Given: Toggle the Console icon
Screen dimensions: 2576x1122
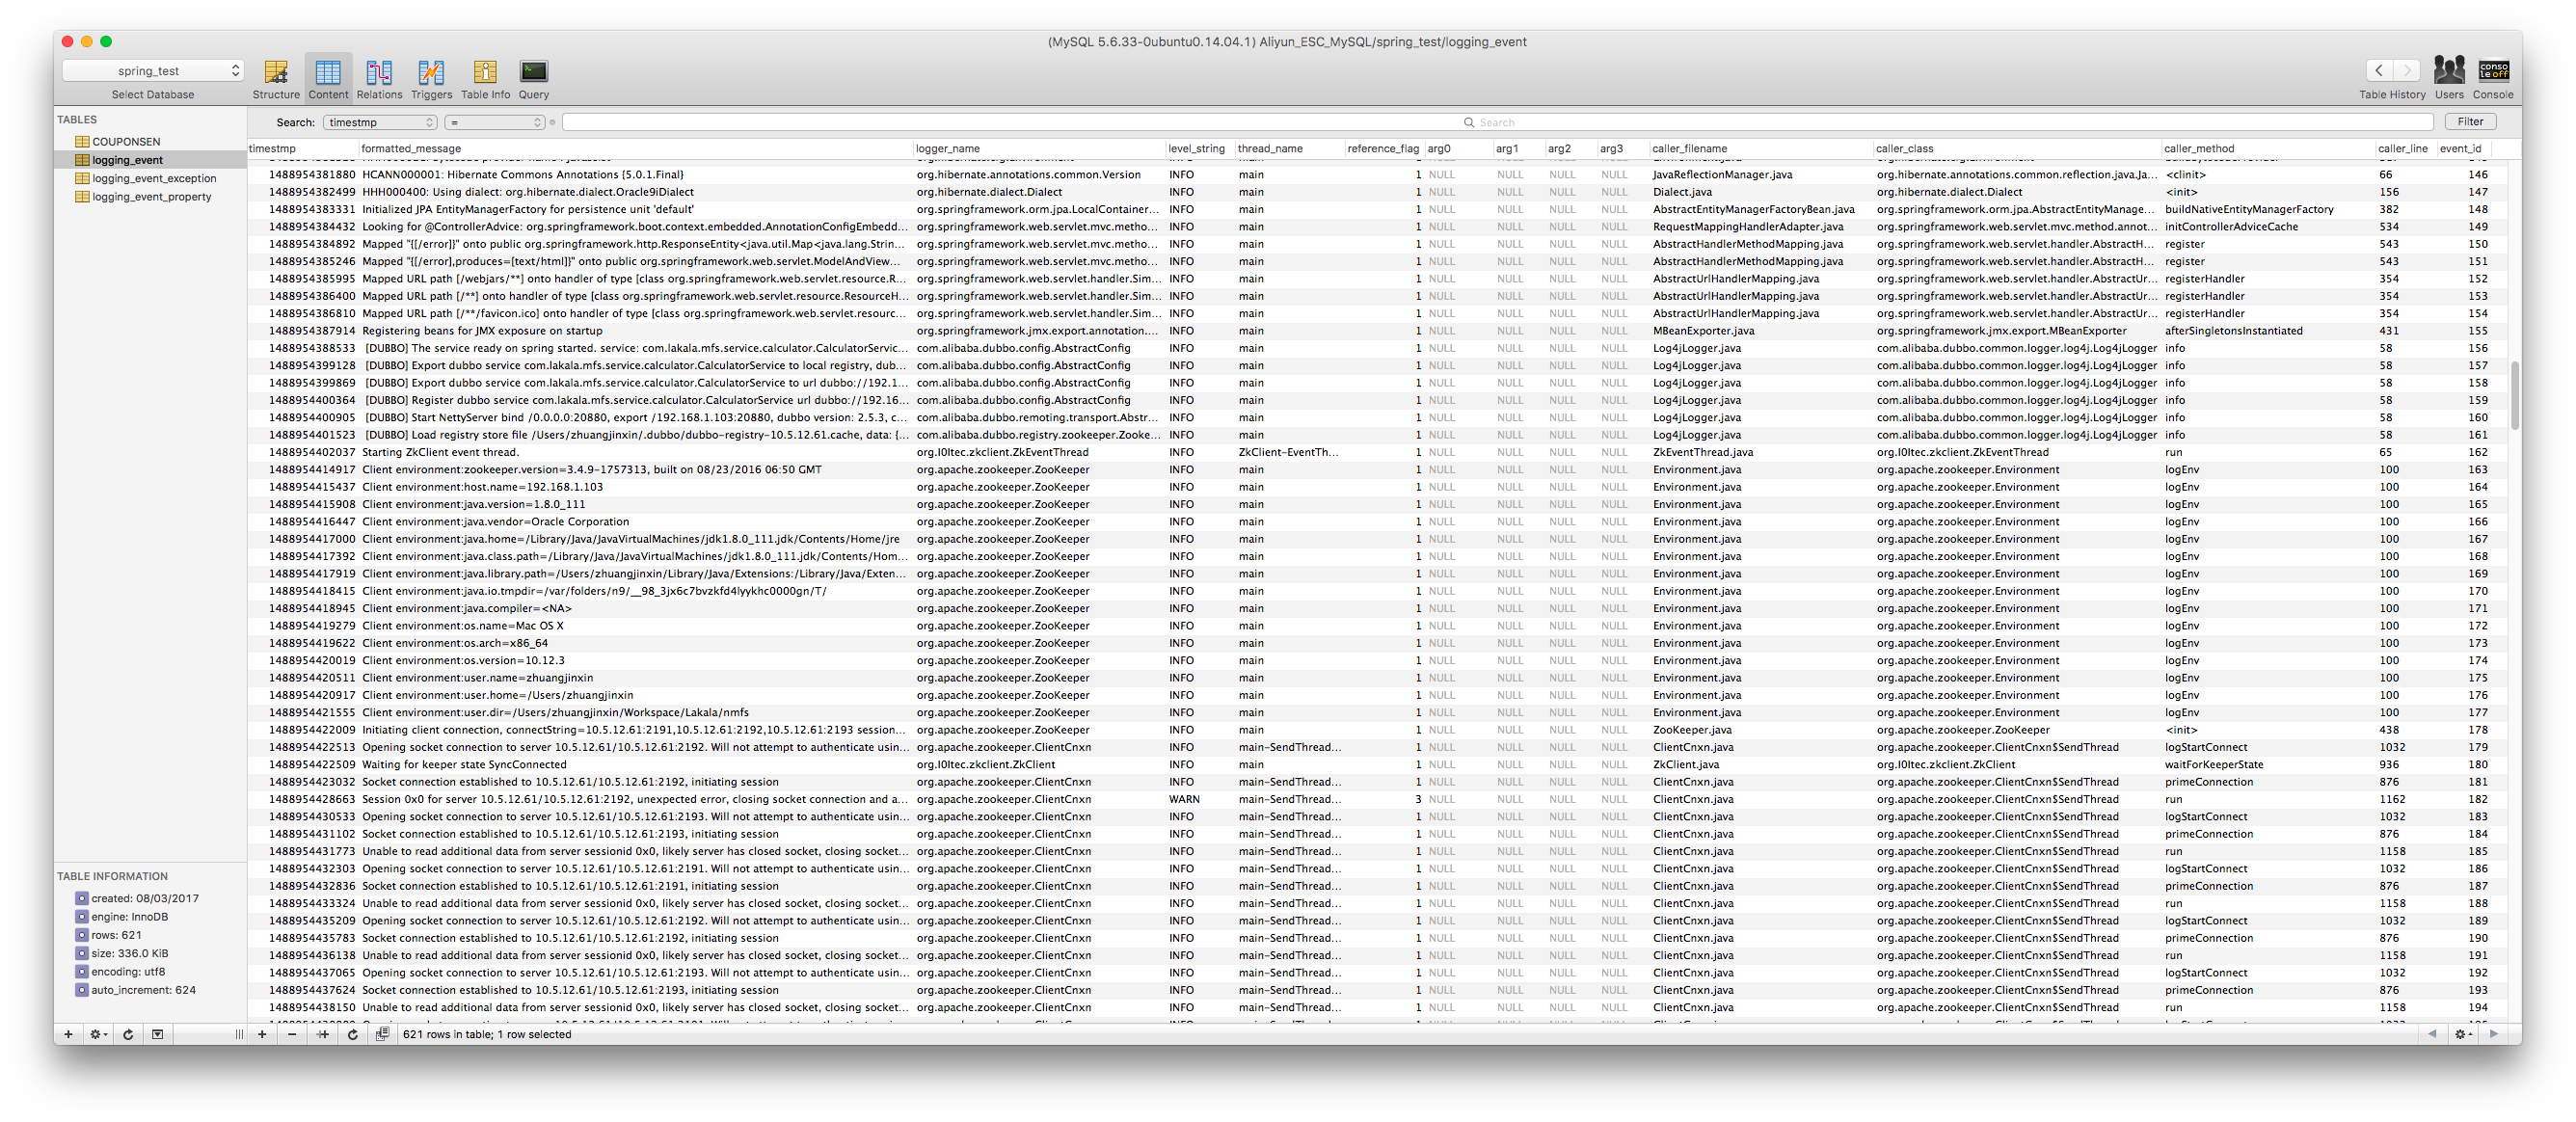Looking at the screenshot, I should coord(2493,71).
